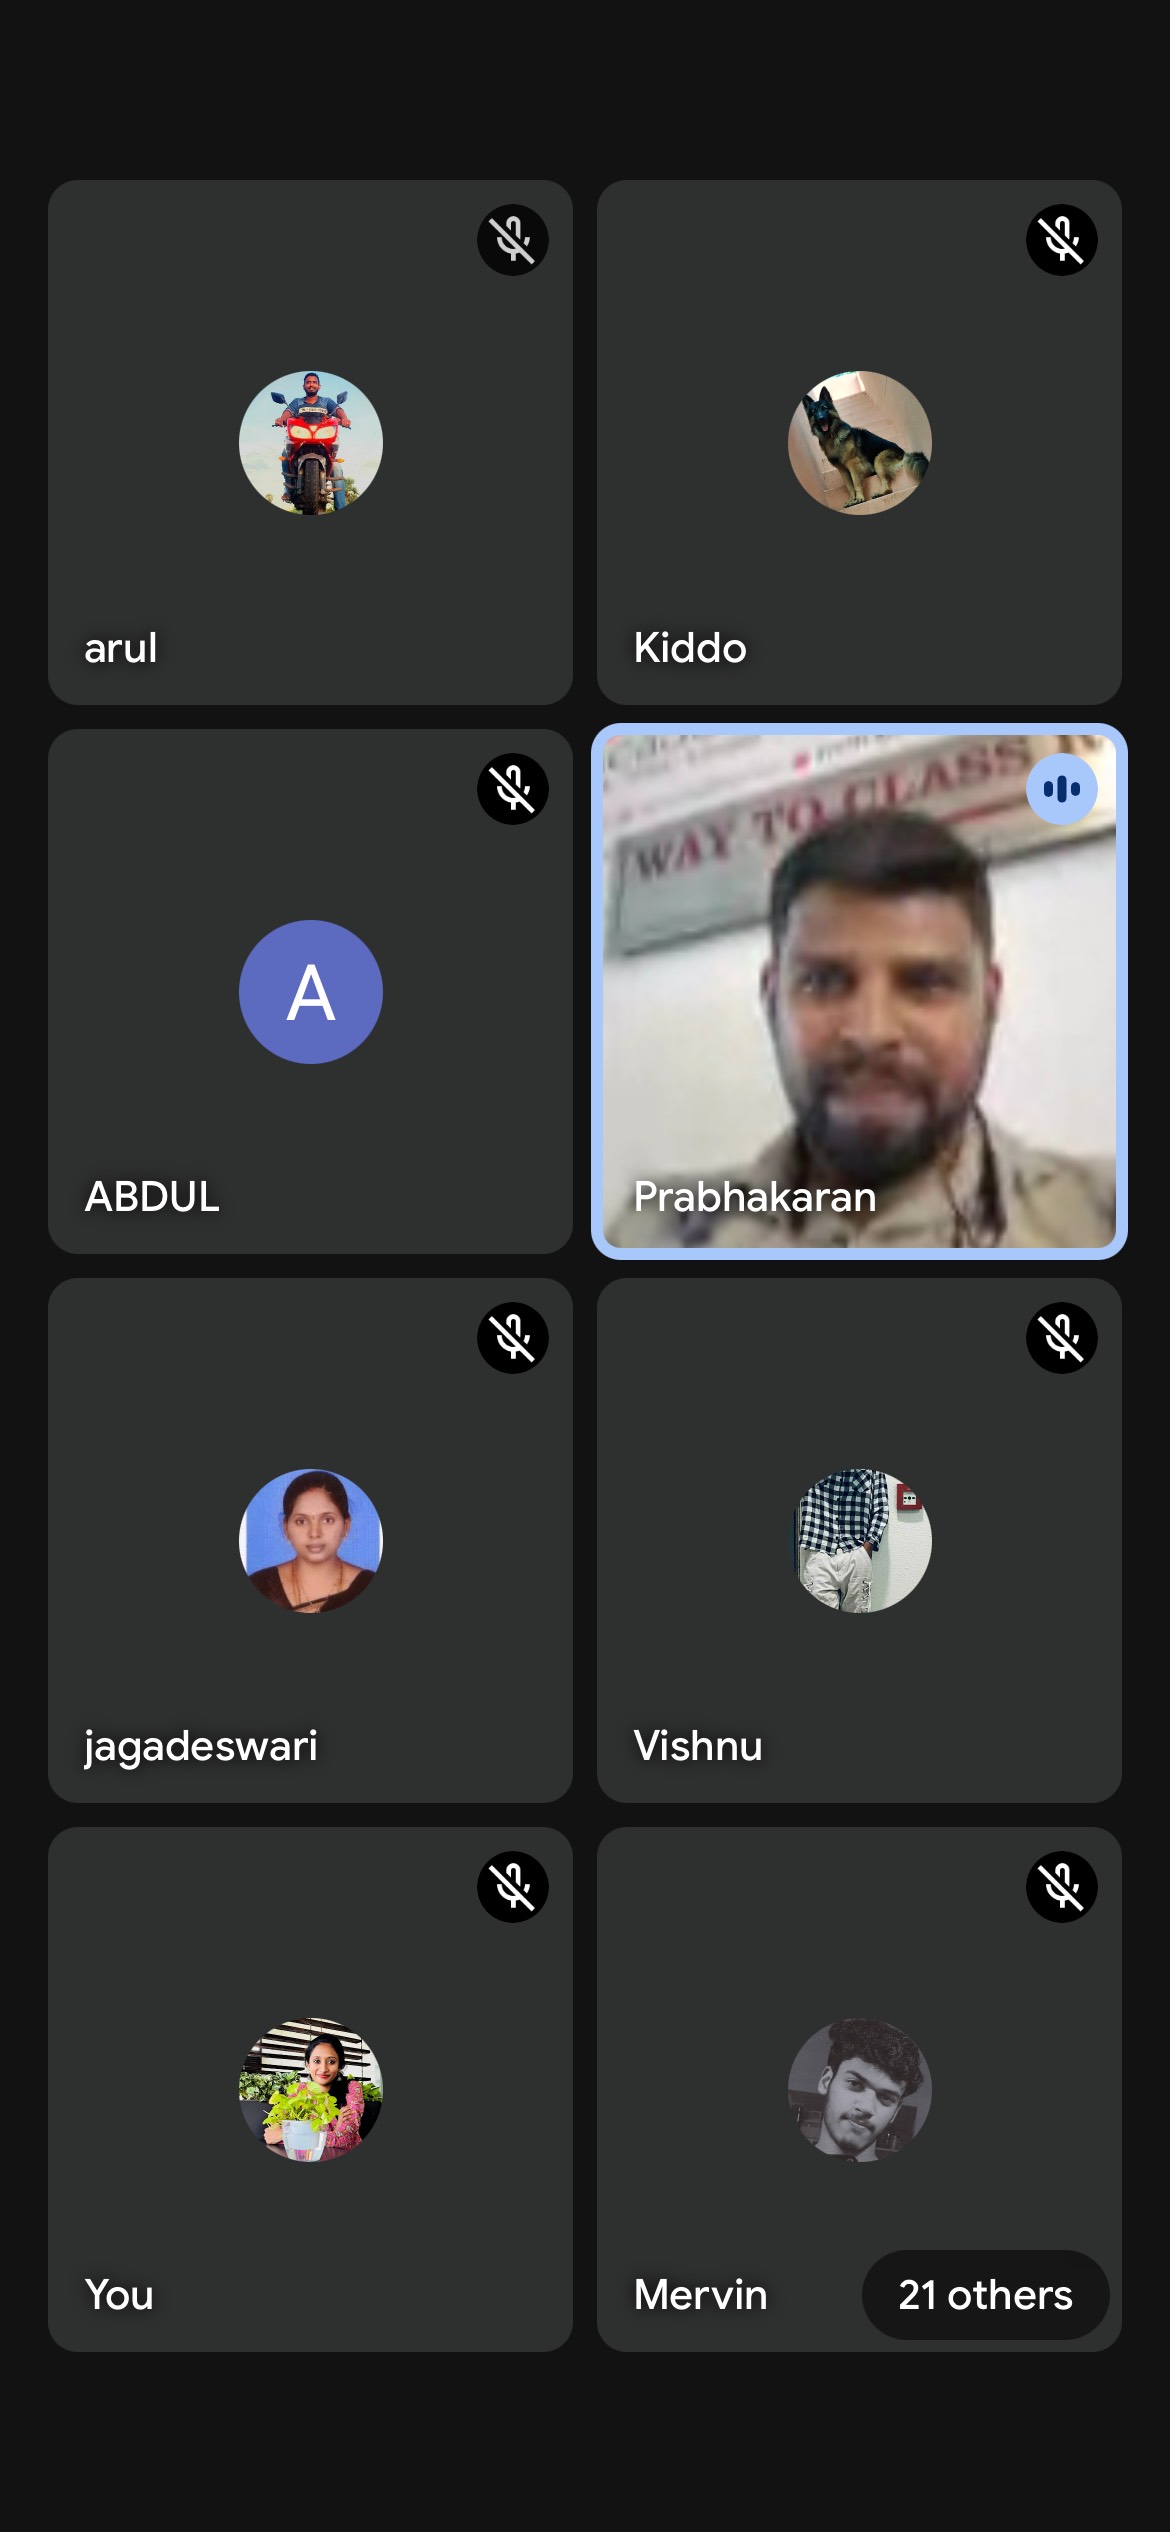Select the Mervin name label

700,2295
